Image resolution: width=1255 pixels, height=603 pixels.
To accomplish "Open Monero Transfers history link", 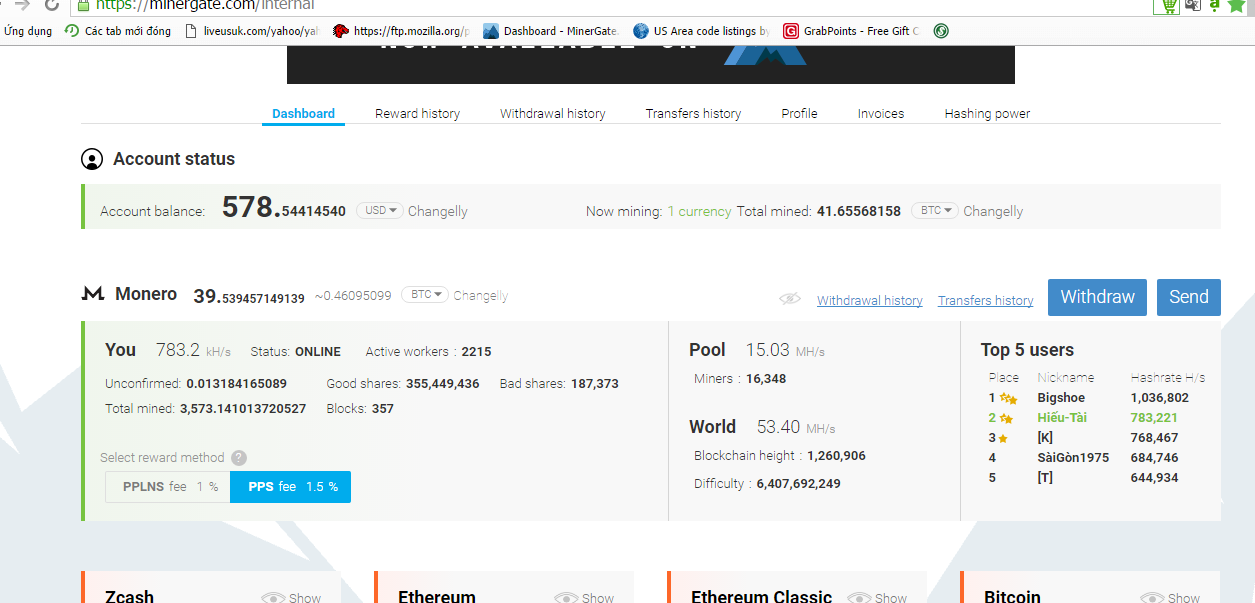I will 985,300.
